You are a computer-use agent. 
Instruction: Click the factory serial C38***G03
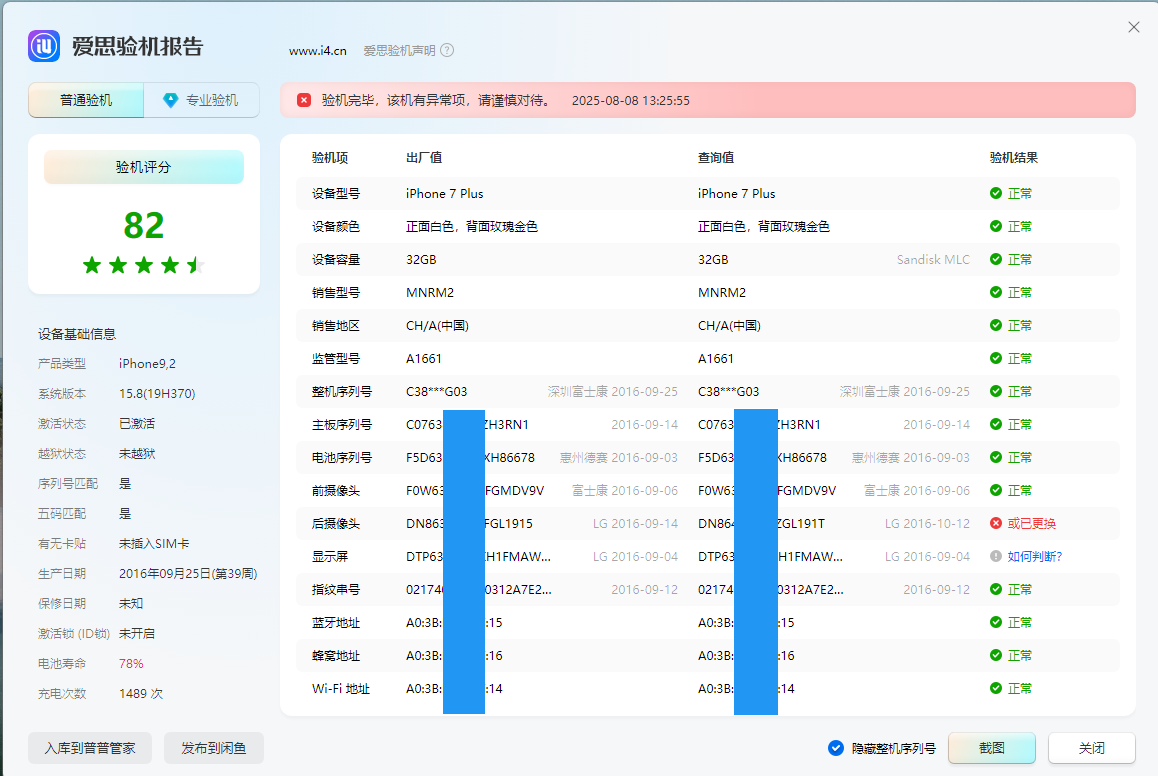pyautogui.click(x=436, y=392)
